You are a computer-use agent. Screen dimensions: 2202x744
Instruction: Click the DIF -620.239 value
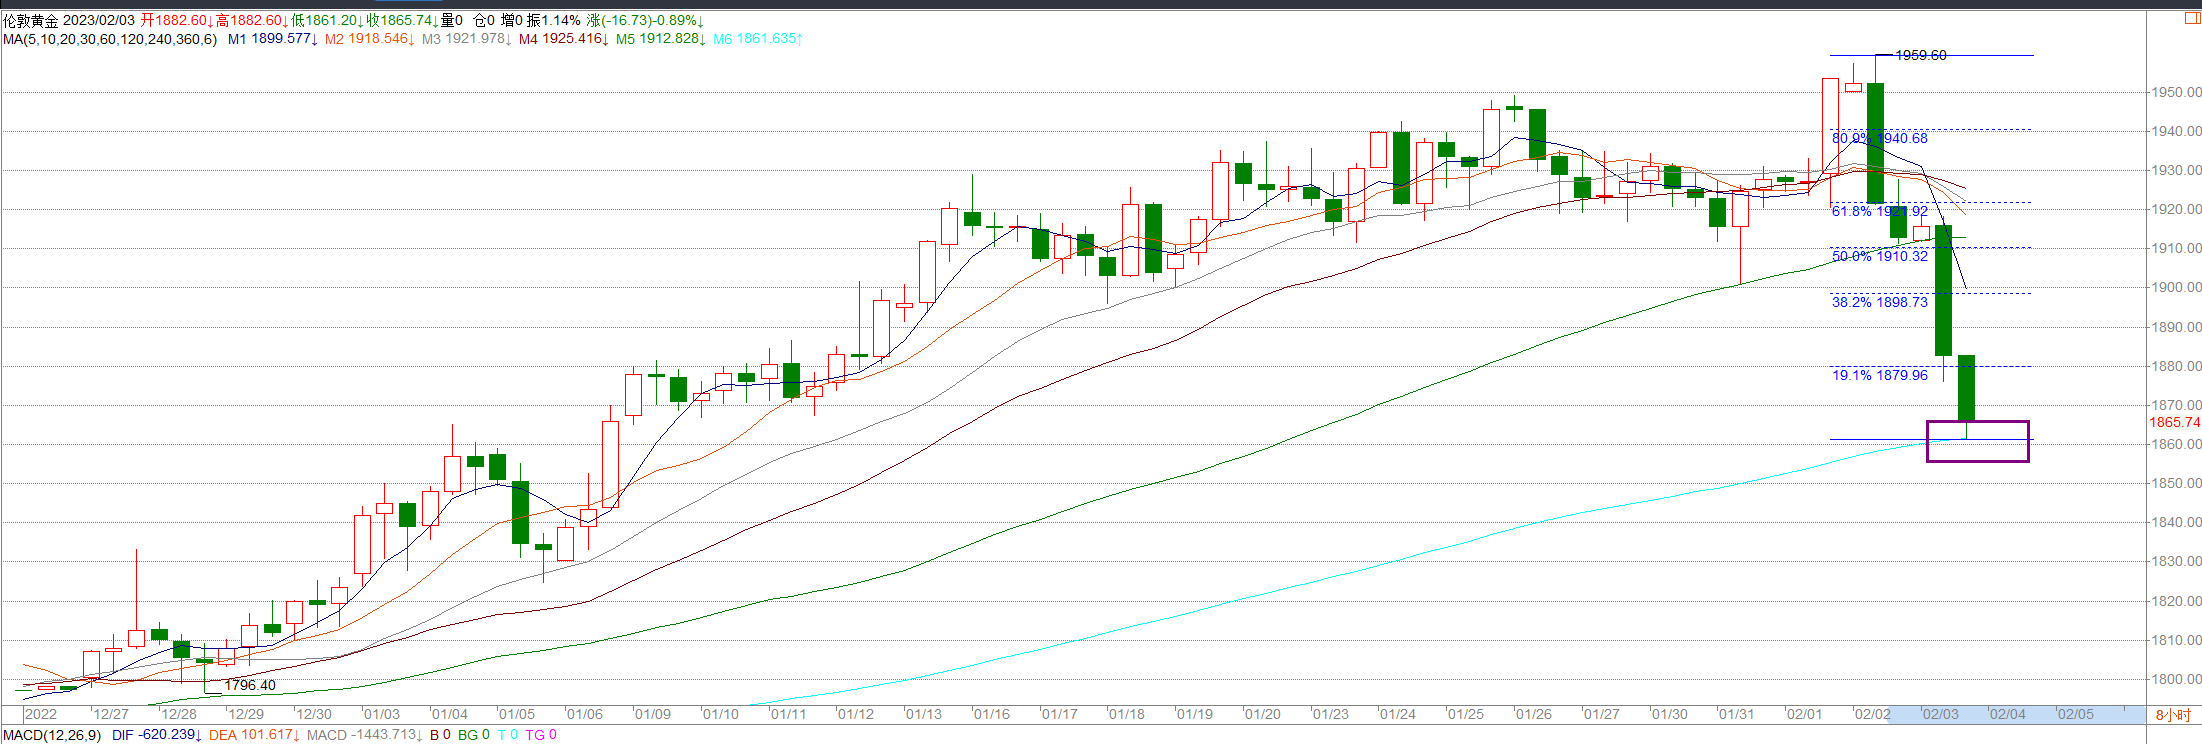click(x=157, y=735)
